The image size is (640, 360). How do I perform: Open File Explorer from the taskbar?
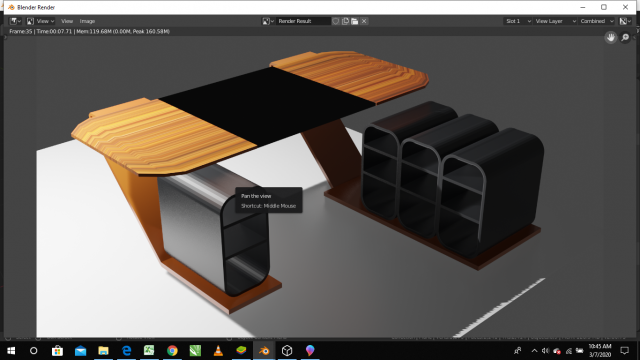tap(103, 351)
